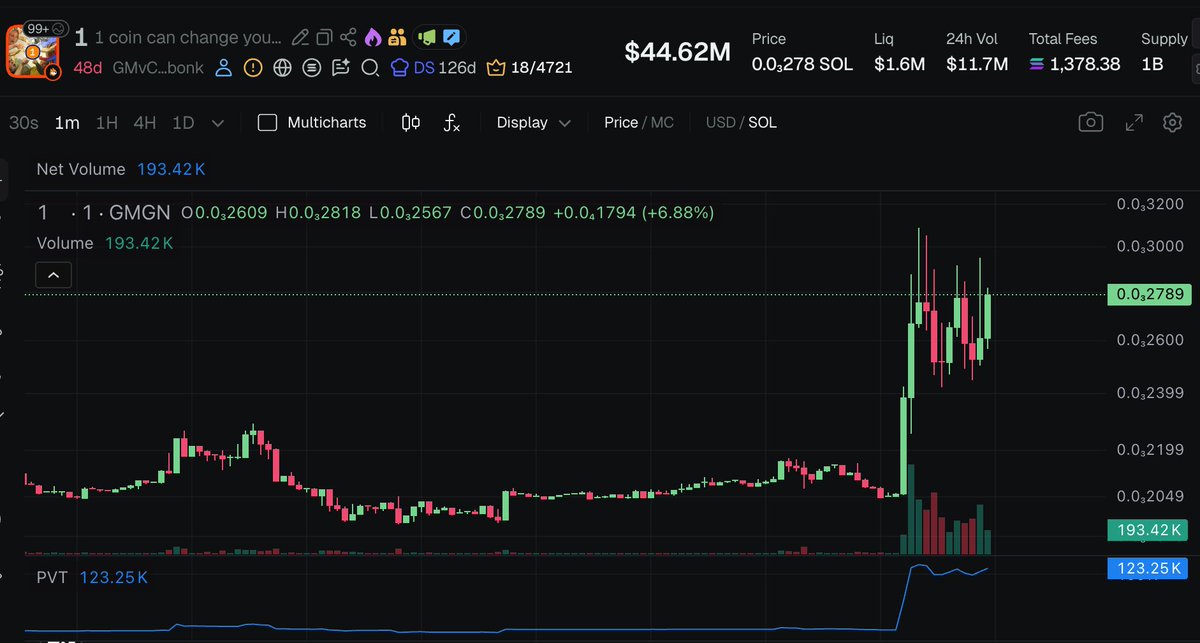Expand the timeframe selection chevron

(218, 122)
